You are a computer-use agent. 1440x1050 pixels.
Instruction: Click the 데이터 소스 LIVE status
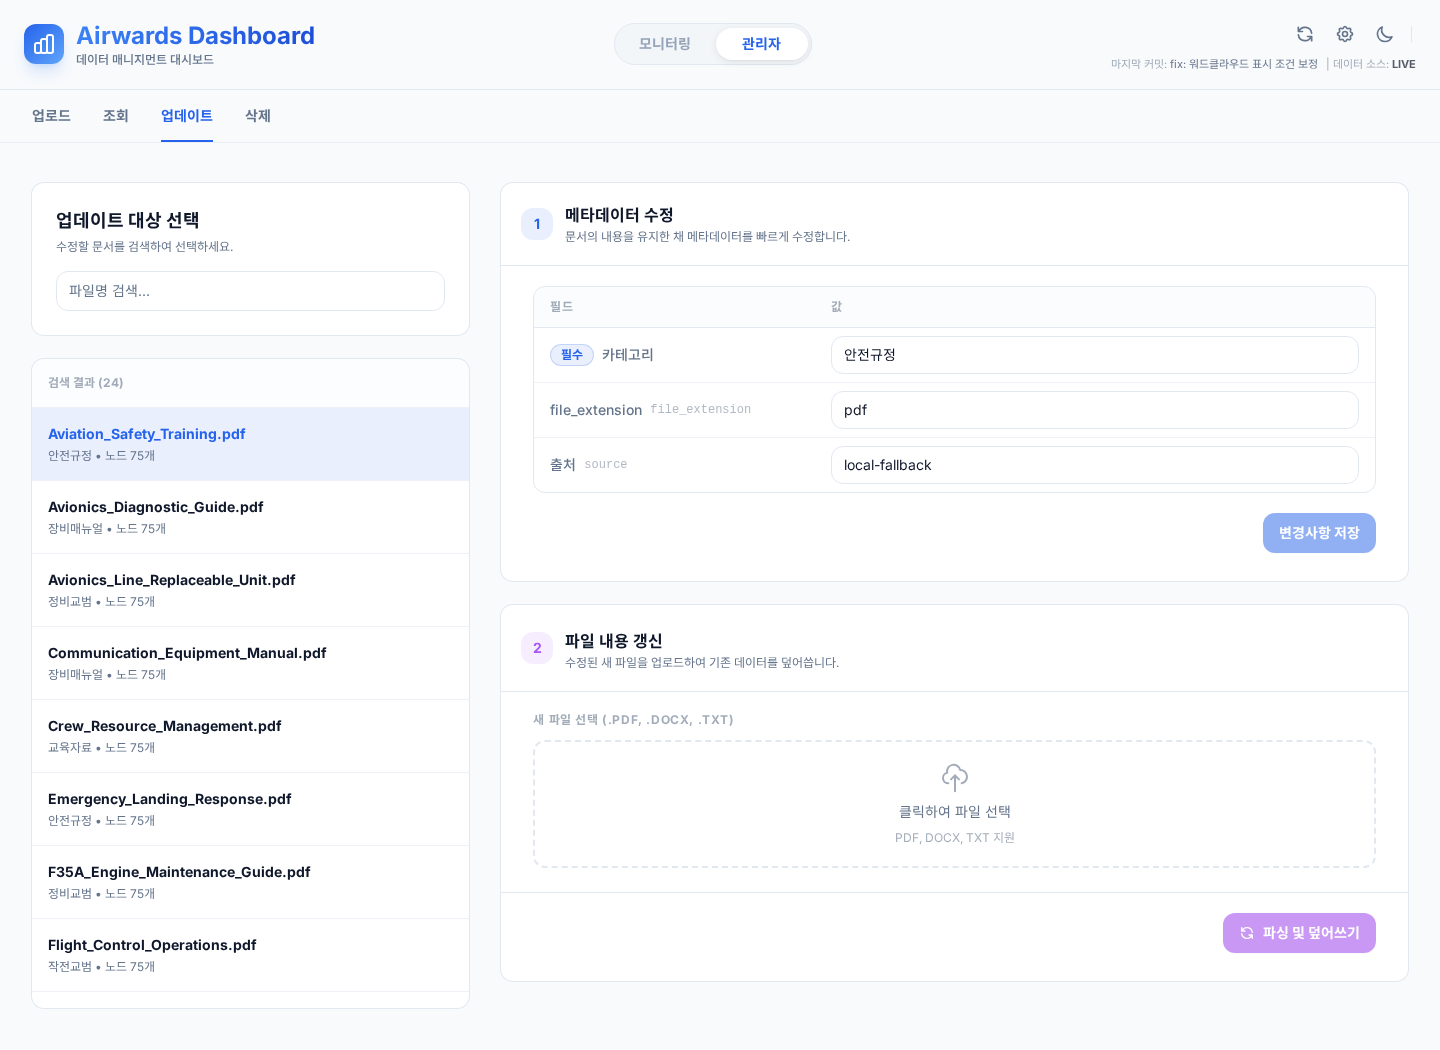[1374, 64]
